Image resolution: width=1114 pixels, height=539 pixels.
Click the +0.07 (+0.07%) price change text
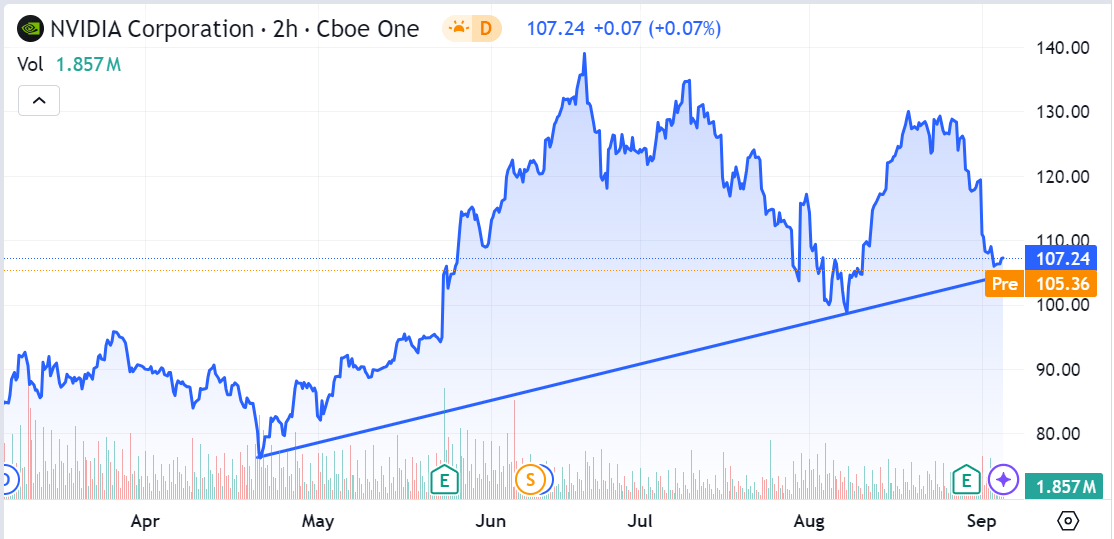(656, 29)
